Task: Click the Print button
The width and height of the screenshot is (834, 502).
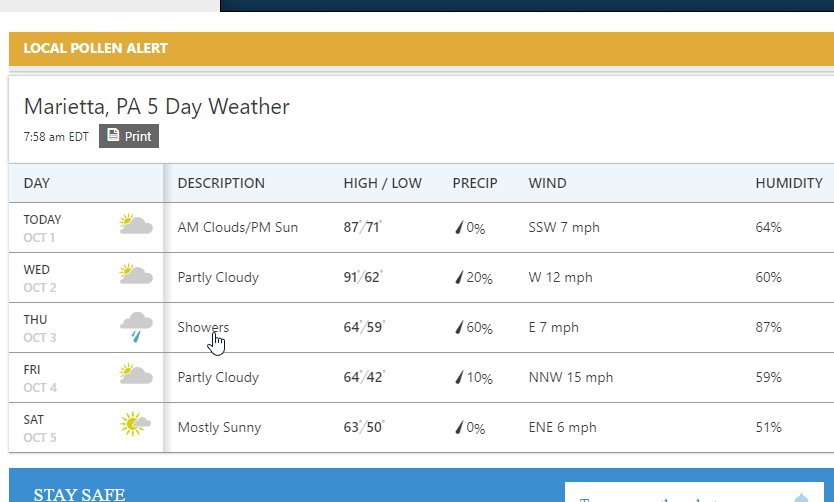Action: pos(129,136)
